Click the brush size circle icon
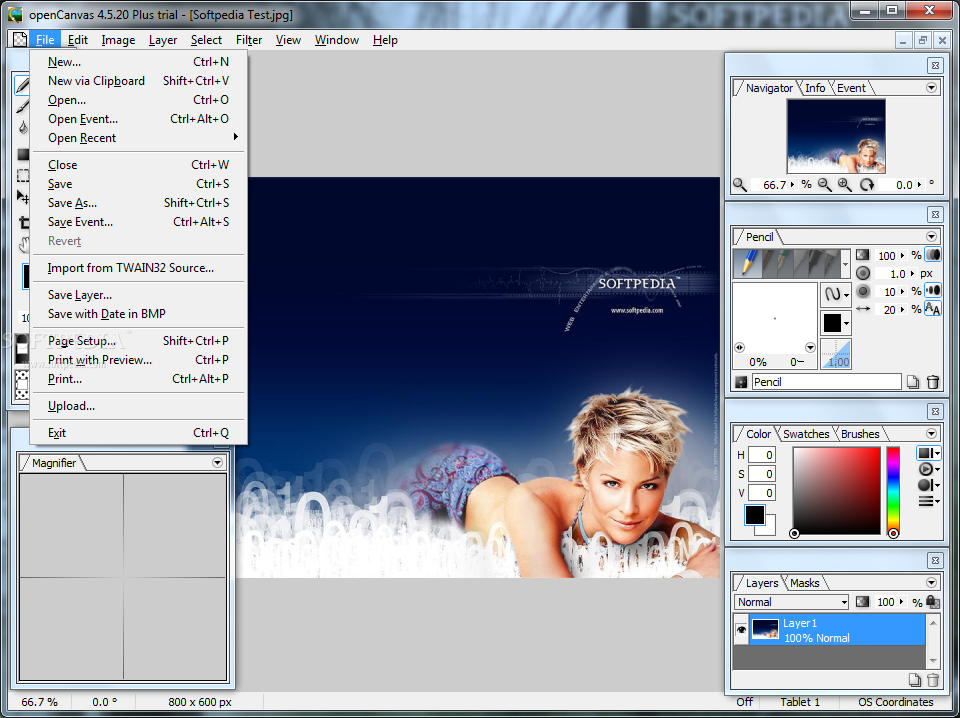Image resolution: width=960 pixels, height=718 pixels. coord(863,273)
